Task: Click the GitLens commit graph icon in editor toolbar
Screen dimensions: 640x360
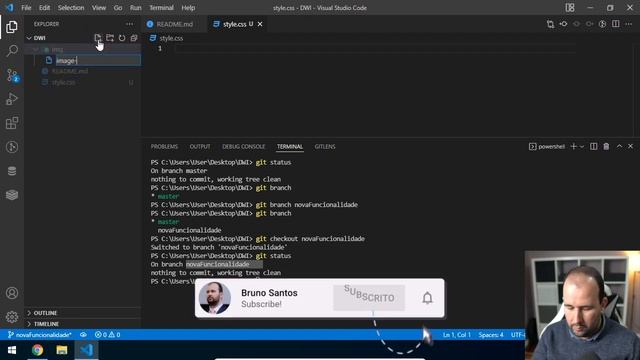Action: 563,24
